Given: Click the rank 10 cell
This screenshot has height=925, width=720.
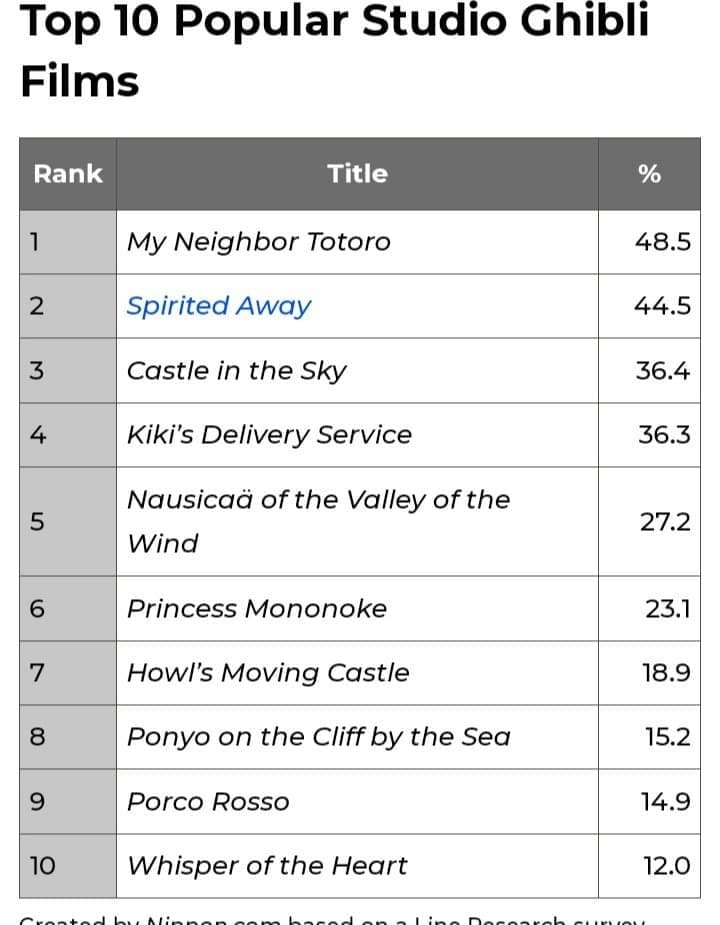Looking at the screenshot, I should (42, 866).
